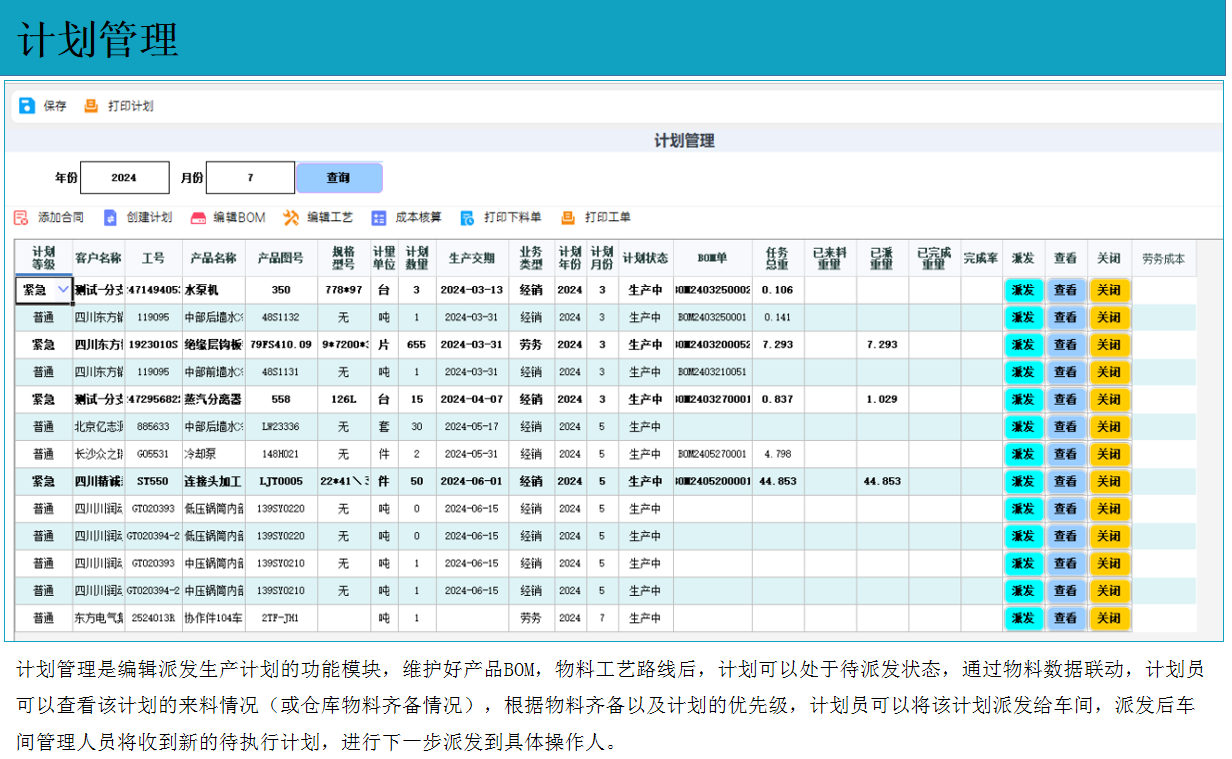Click the 生产交期 column header

coord(471,258)
